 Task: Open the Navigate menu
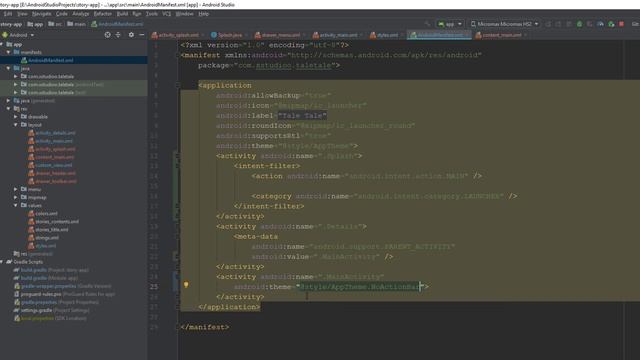pos(42,14)
